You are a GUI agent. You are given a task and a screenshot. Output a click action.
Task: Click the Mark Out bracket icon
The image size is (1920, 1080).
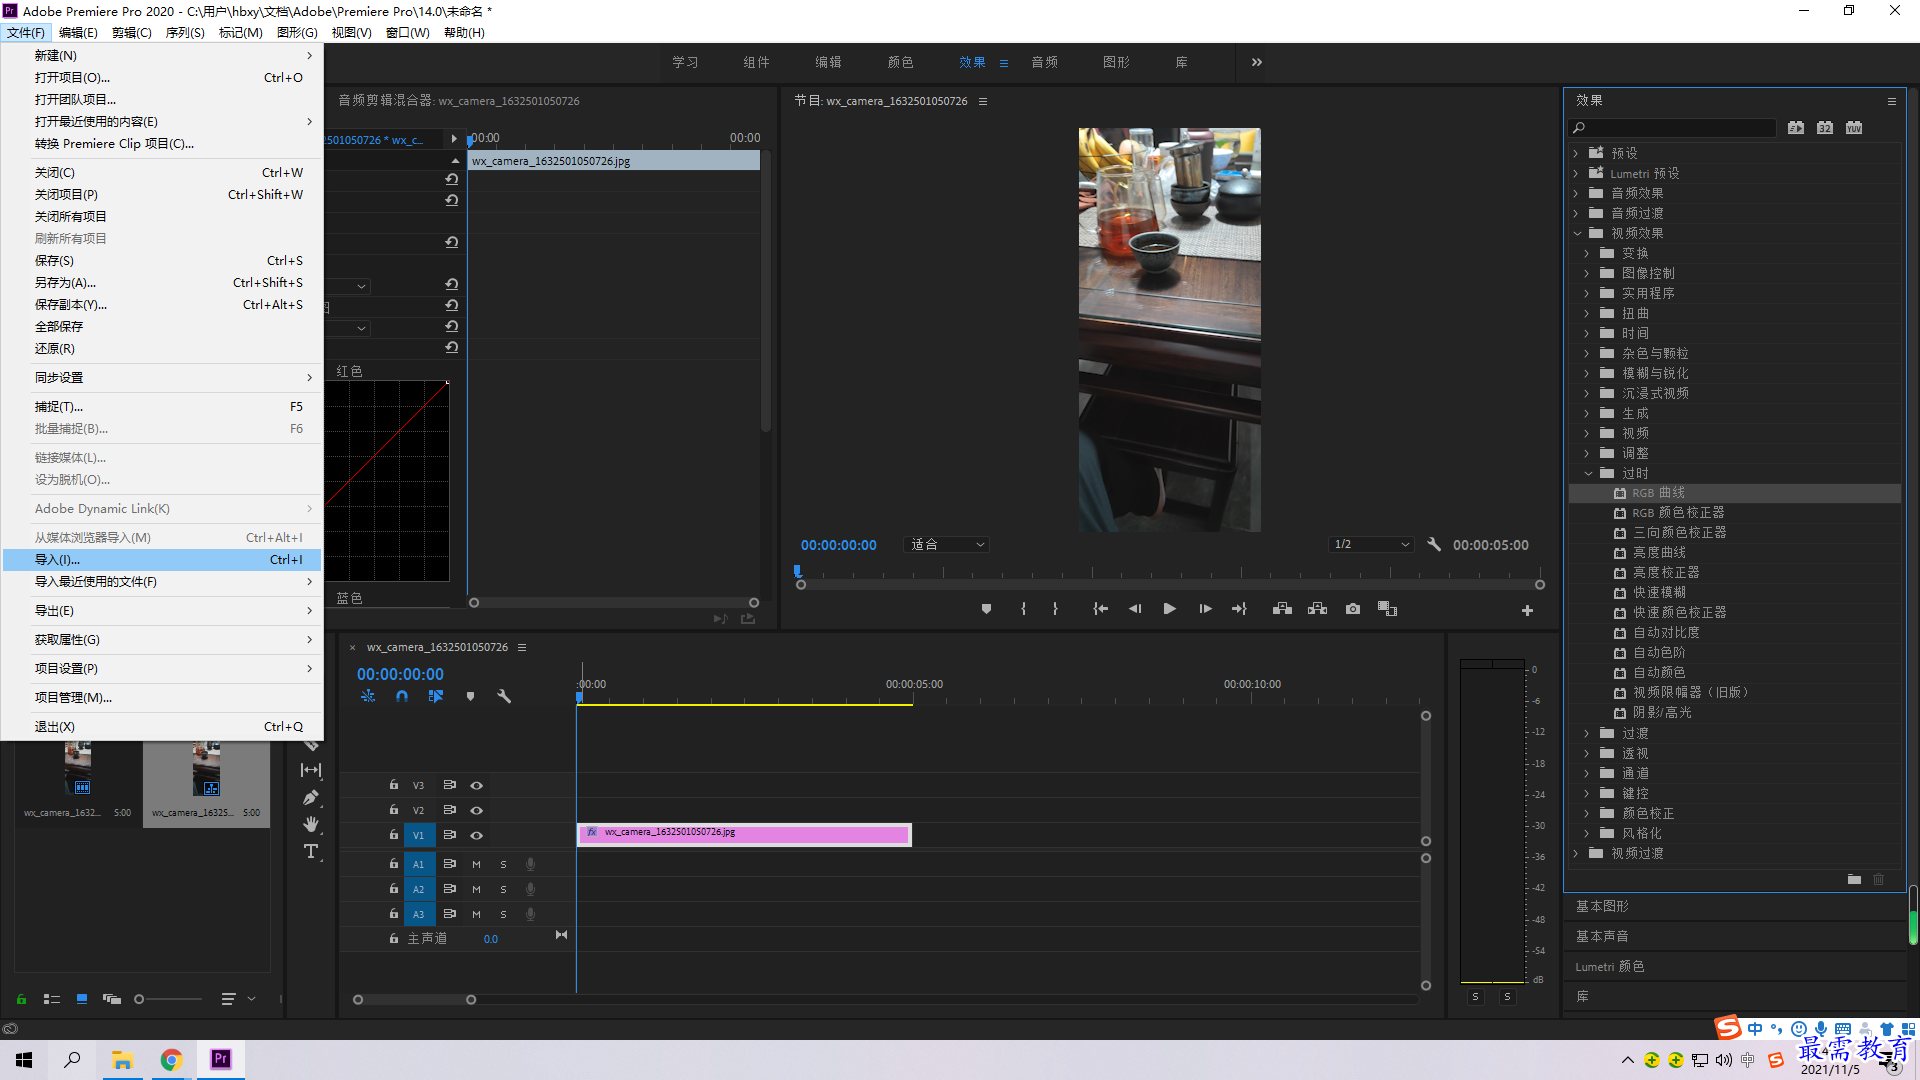coord(1055,609)
